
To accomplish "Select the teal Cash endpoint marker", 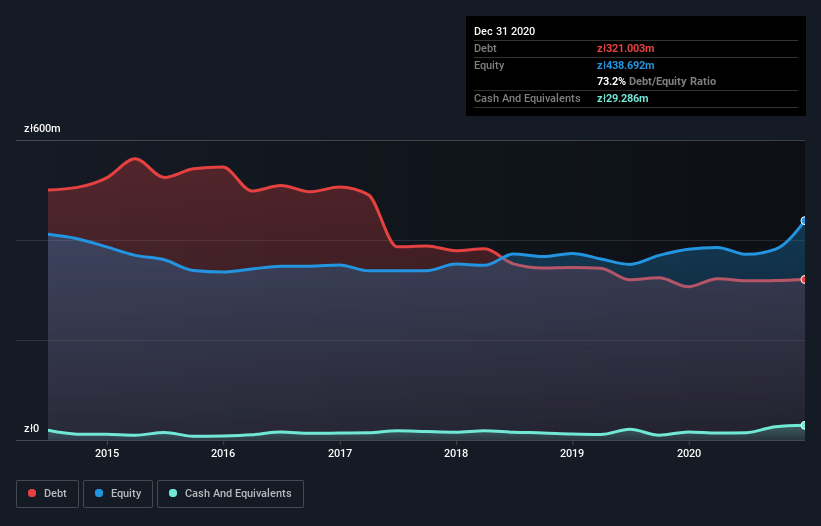I will [x=804, y=426].
